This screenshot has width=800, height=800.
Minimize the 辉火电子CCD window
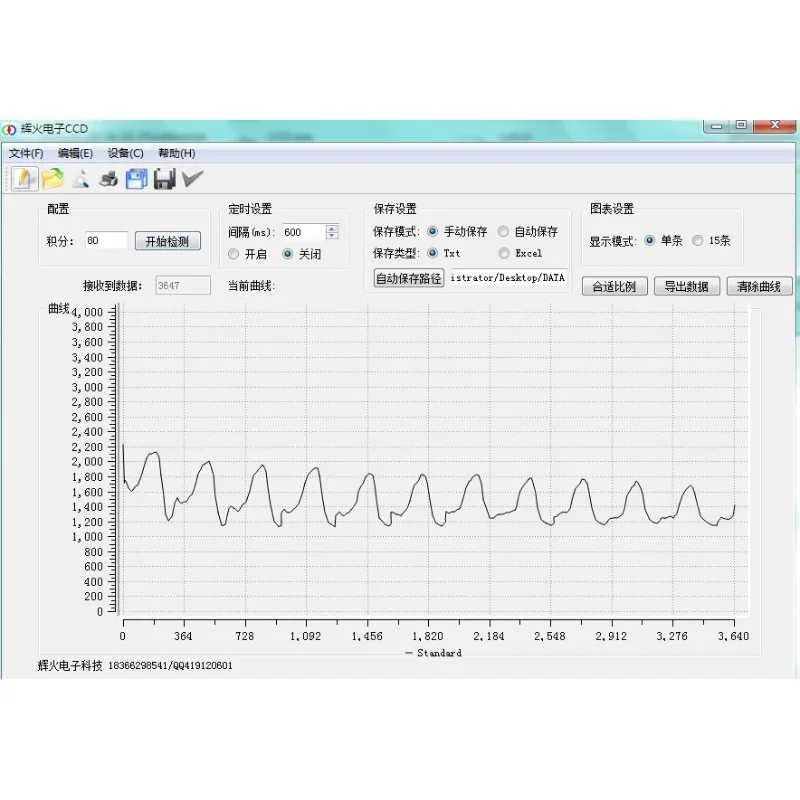point(717,126)
